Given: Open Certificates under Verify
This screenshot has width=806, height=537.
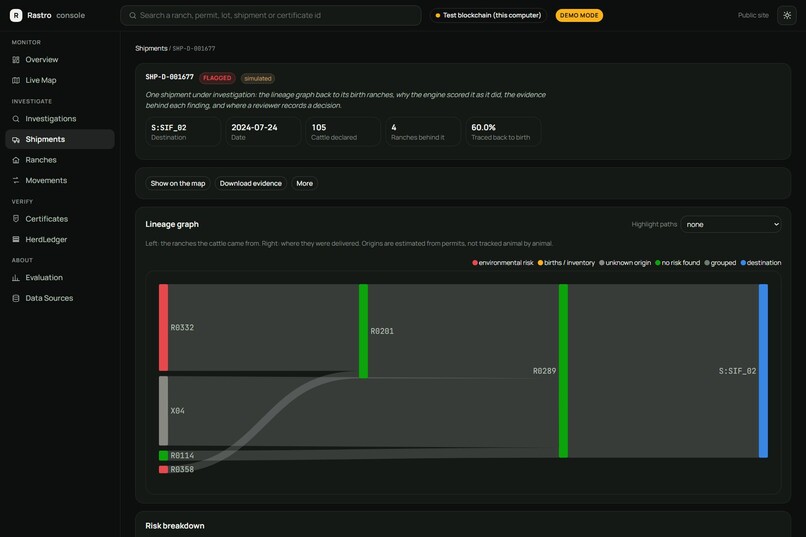Looking at the screenshot, I should 60,219.
